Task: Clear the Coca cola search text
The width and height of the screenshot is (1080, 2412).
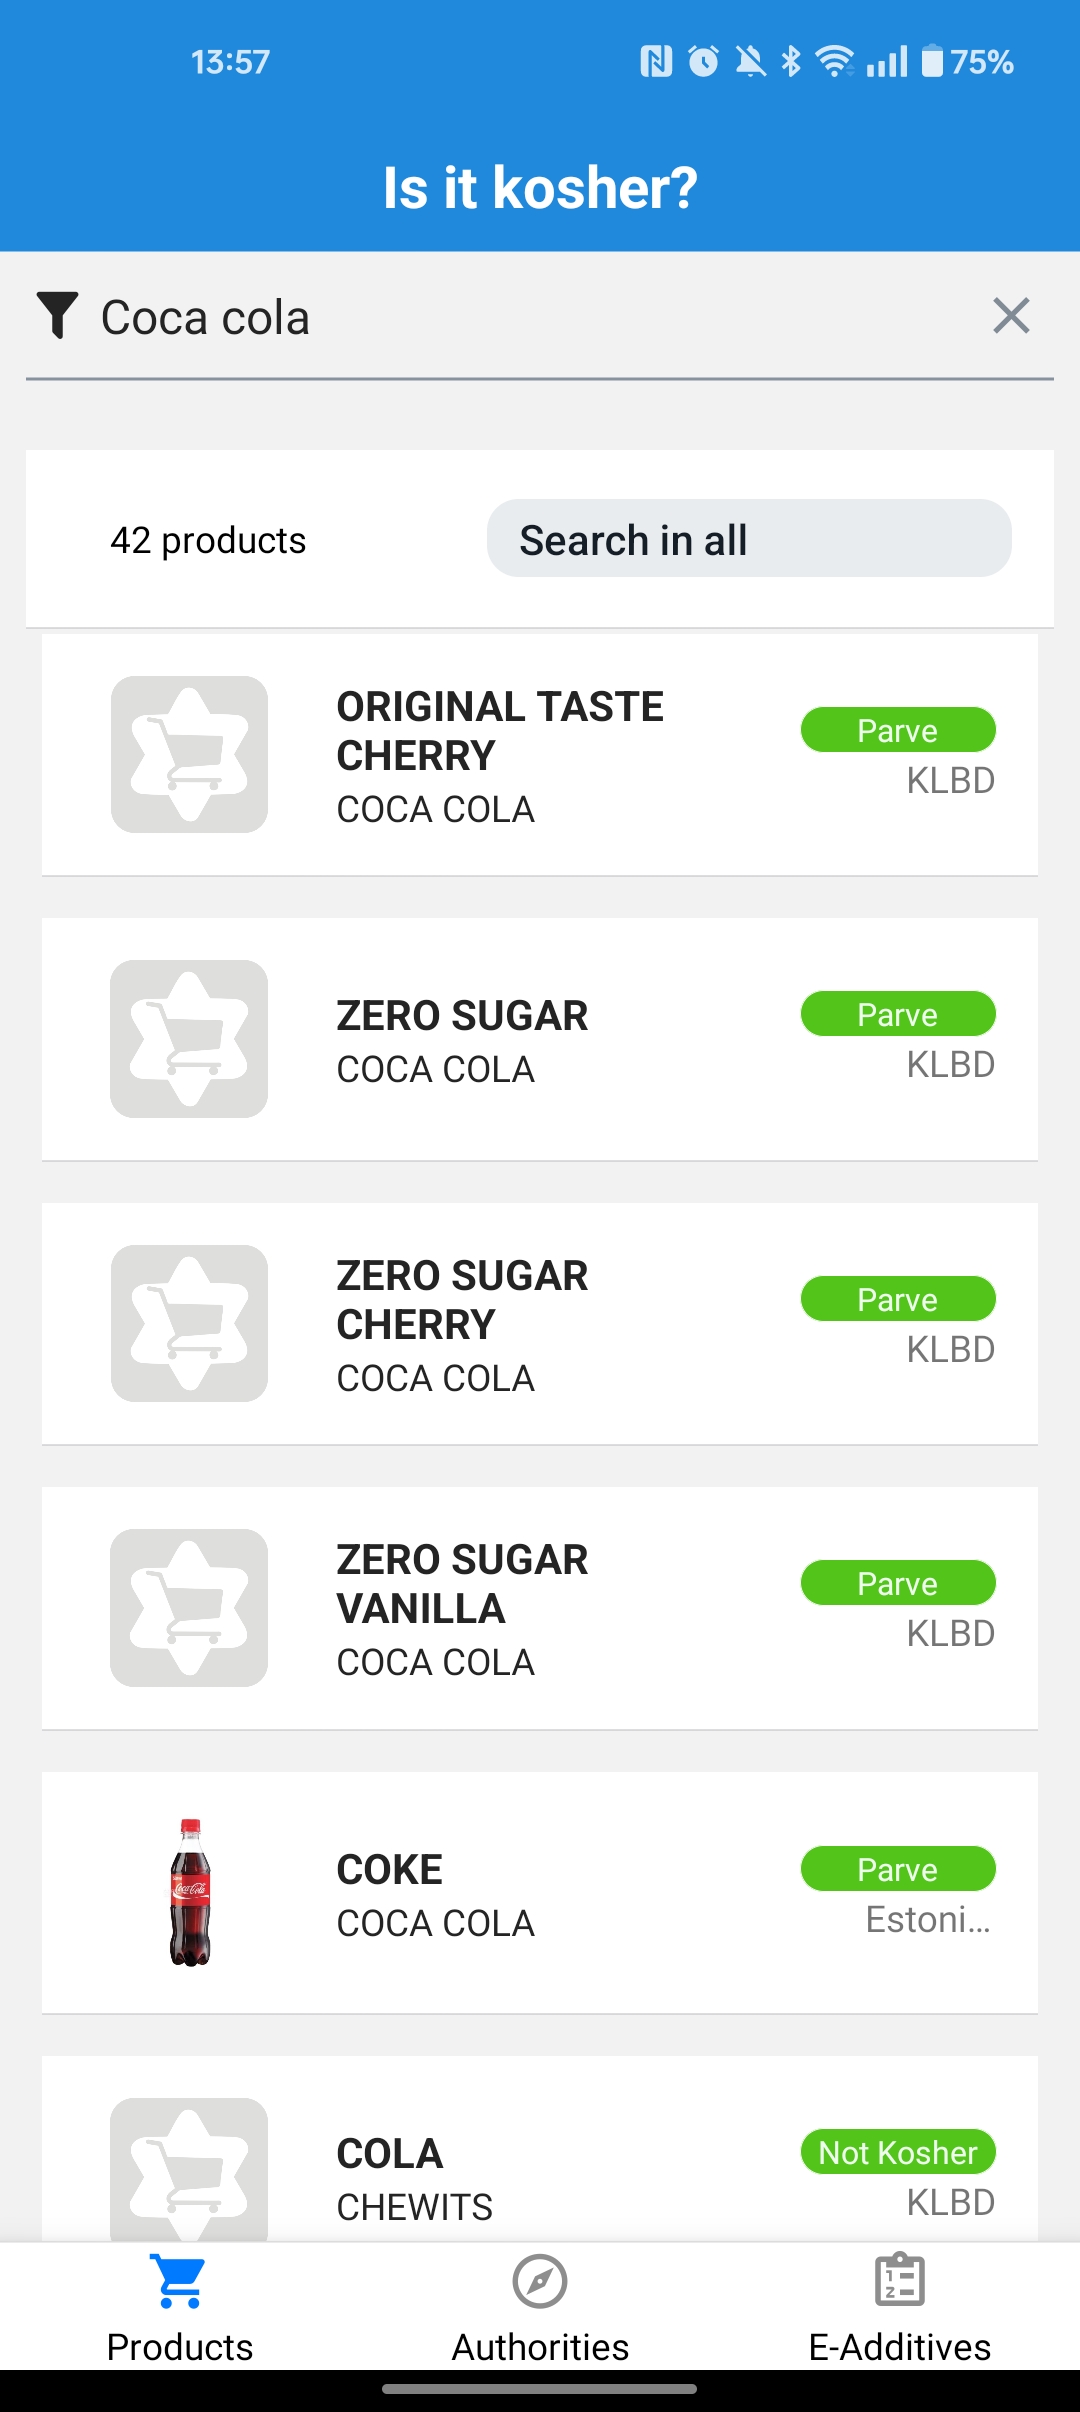Action: point(1011,316)
